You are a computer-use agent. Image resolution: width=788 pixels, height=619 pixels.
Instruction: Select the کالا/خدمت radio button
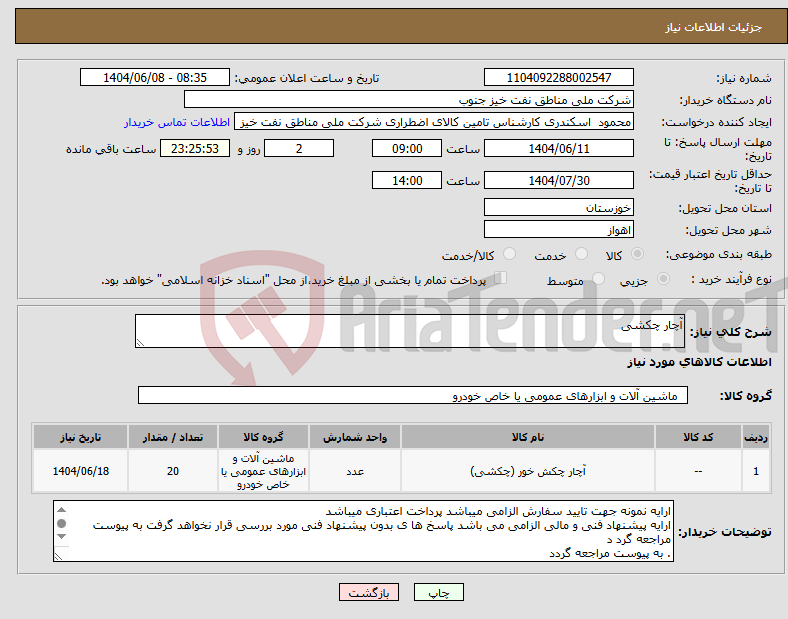(510, 254)
